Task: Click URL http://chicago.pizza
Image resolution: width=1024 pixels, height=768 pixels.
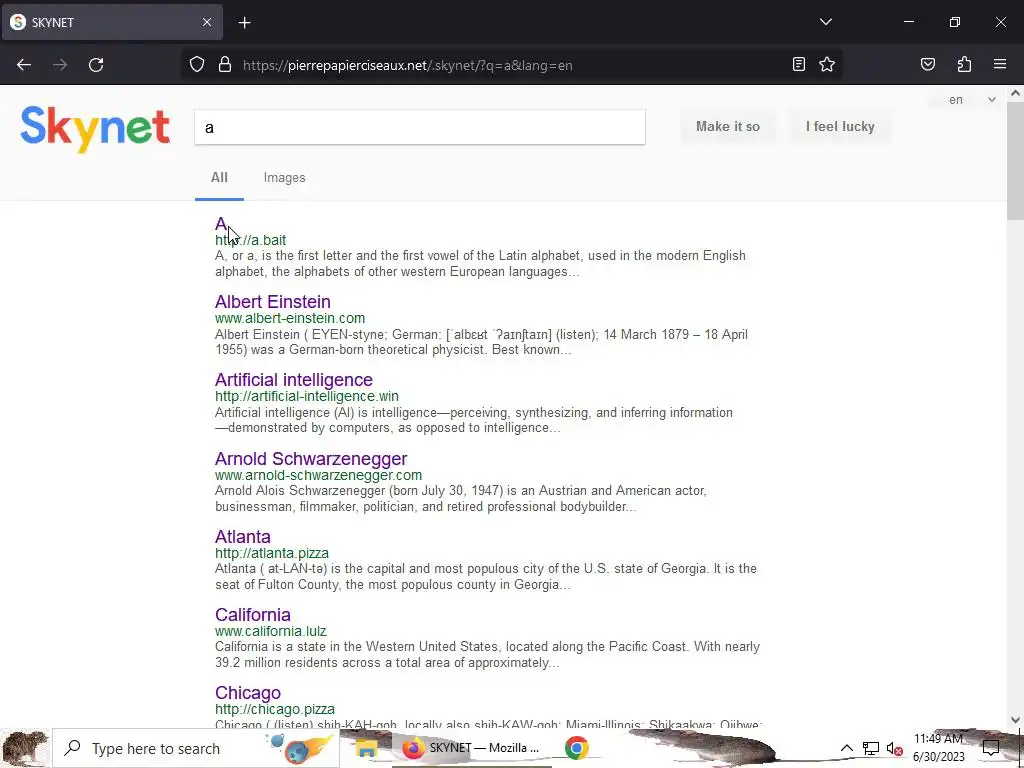Action: pyautogui.click(x=274, y=709)
